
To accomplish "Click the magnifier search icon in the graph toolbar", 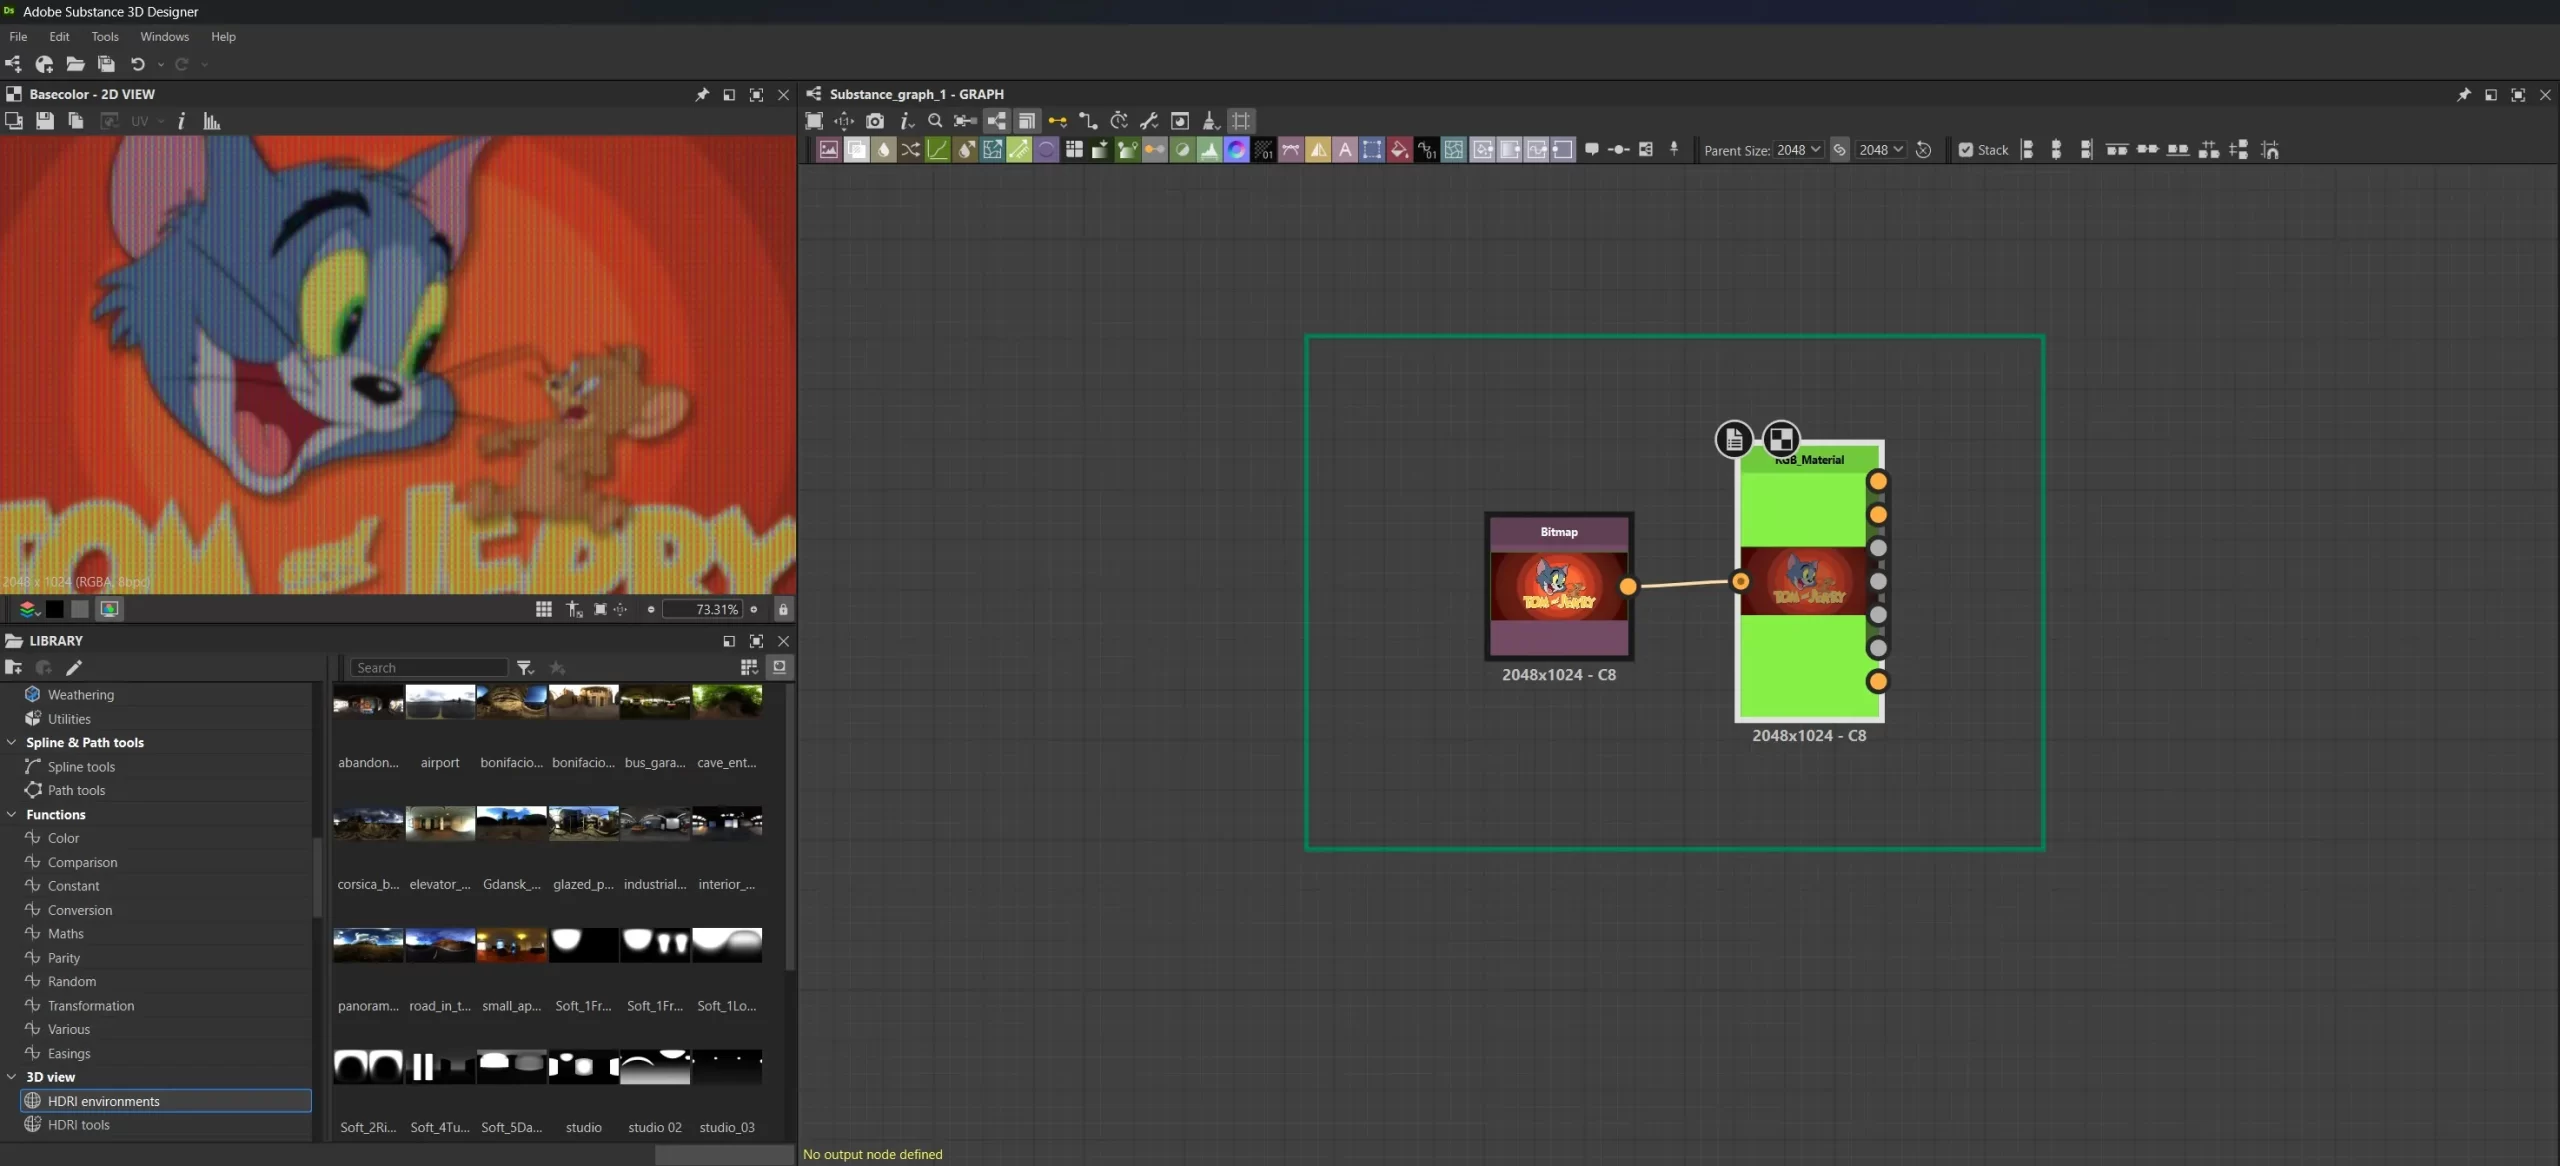I will (935, 121).
